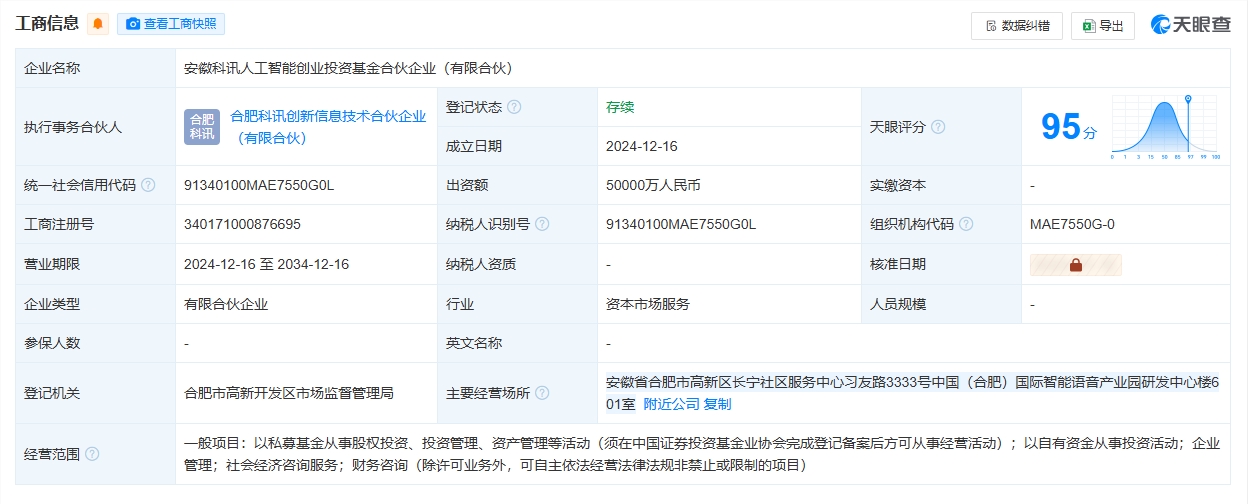Click help icon next to 统一社会信用代码
The height and width of the screenshot is (504, 1248).
148,185
